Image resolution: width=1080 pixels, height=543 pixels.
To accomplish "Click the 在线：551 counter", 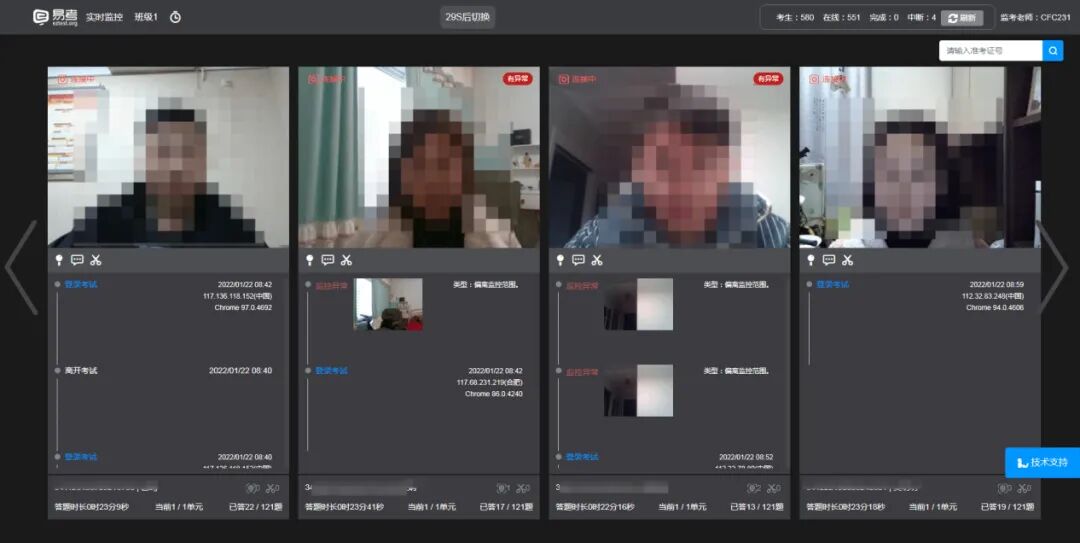I will point(841,18).
